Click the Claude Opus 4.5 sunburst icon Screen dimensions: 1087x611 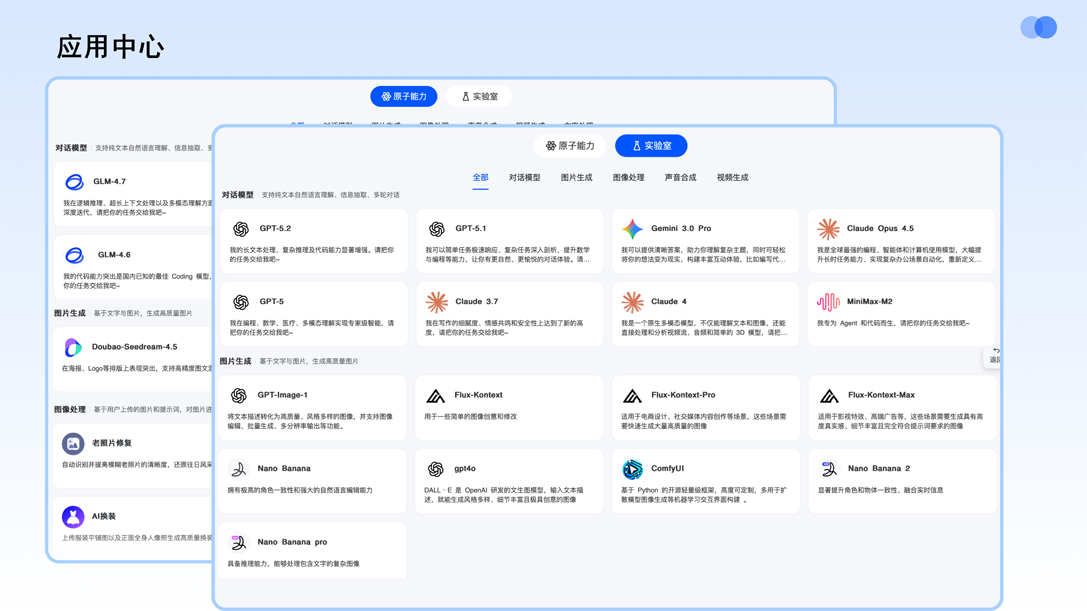[828, 229]
